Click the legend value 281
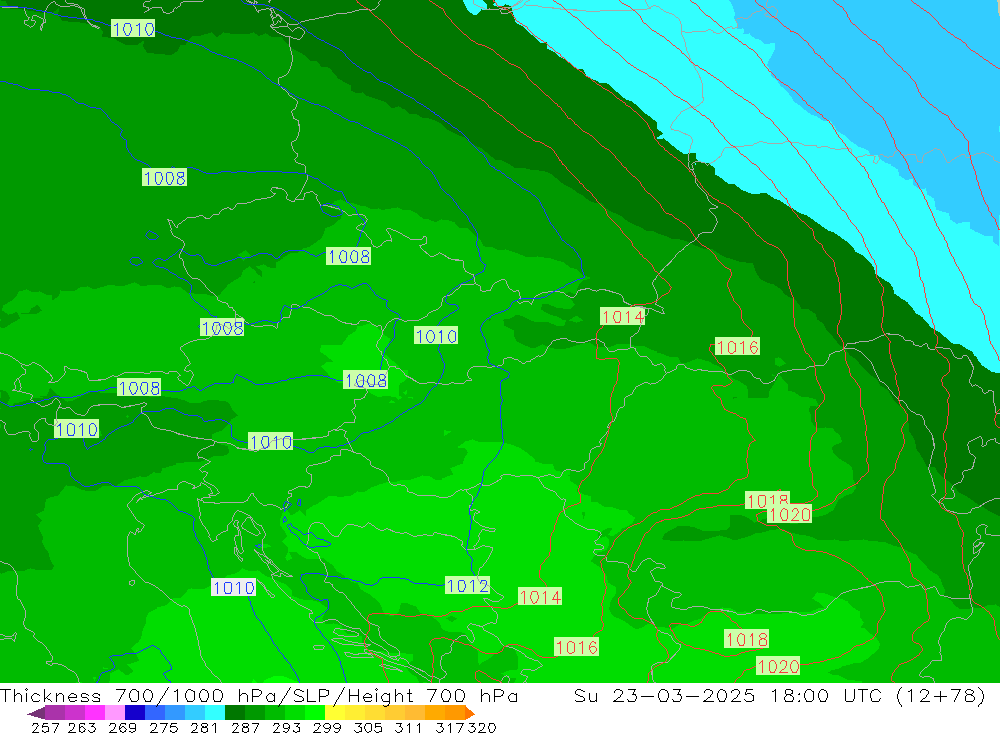 click(204, 727)
